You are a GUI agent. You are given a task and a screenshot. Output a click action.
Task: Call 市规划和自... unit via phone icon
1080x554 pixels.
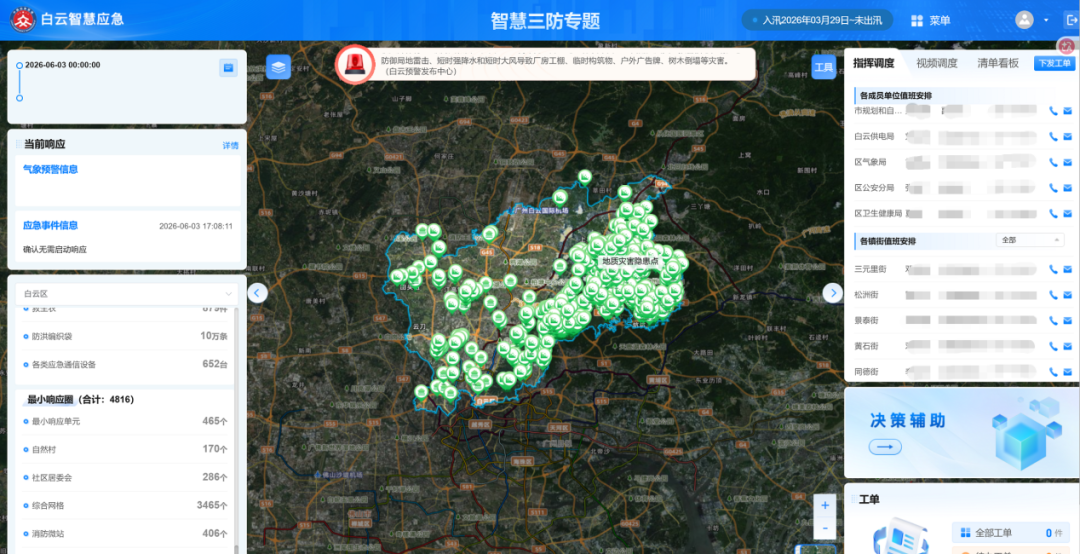pyautogui.click(x=1053, y=110)
